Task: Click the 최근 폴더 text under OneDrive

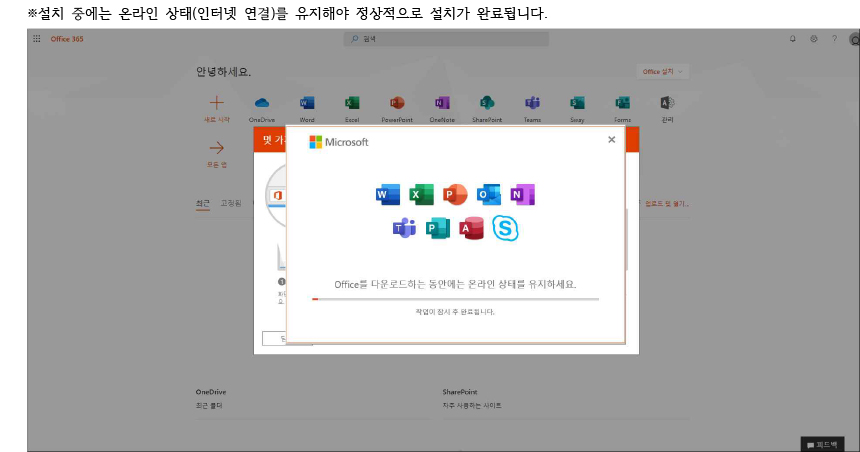Action: click(x=209, y=406)
